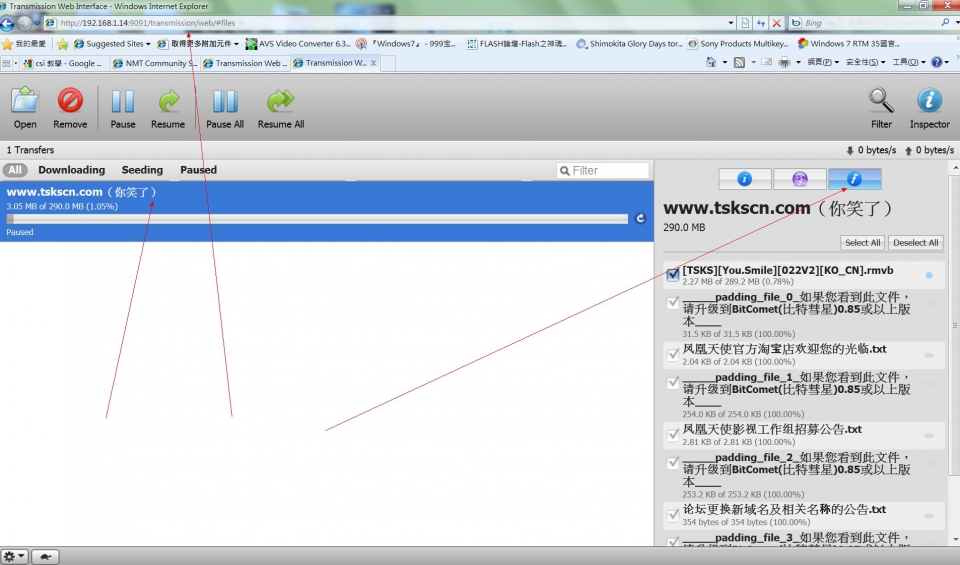Toggle checkbox for 凤凰天使影视工作组招募公告.txt
Image resolution: width=960 pixels, height=565 pixels.
pyautogui.click(x=673, y=435)
